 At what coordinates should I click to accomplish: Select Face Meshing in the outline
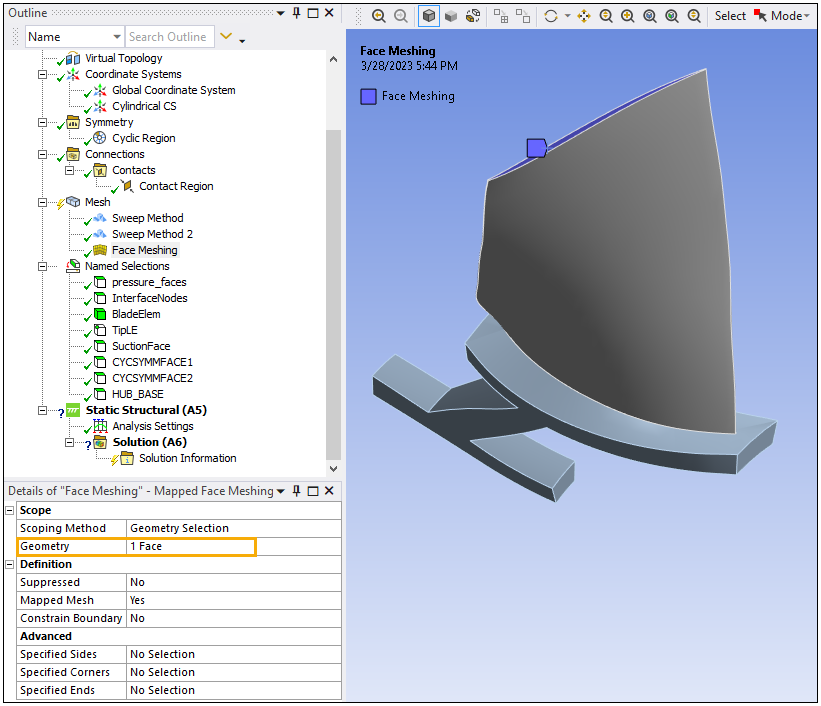coord(144,250)
